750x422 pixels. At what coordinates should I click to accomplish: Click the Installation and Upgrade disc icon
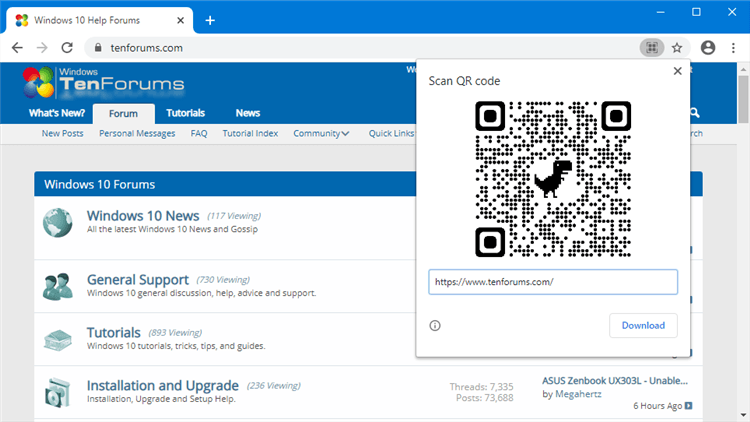pyautogui.click(x=57, y=393)
